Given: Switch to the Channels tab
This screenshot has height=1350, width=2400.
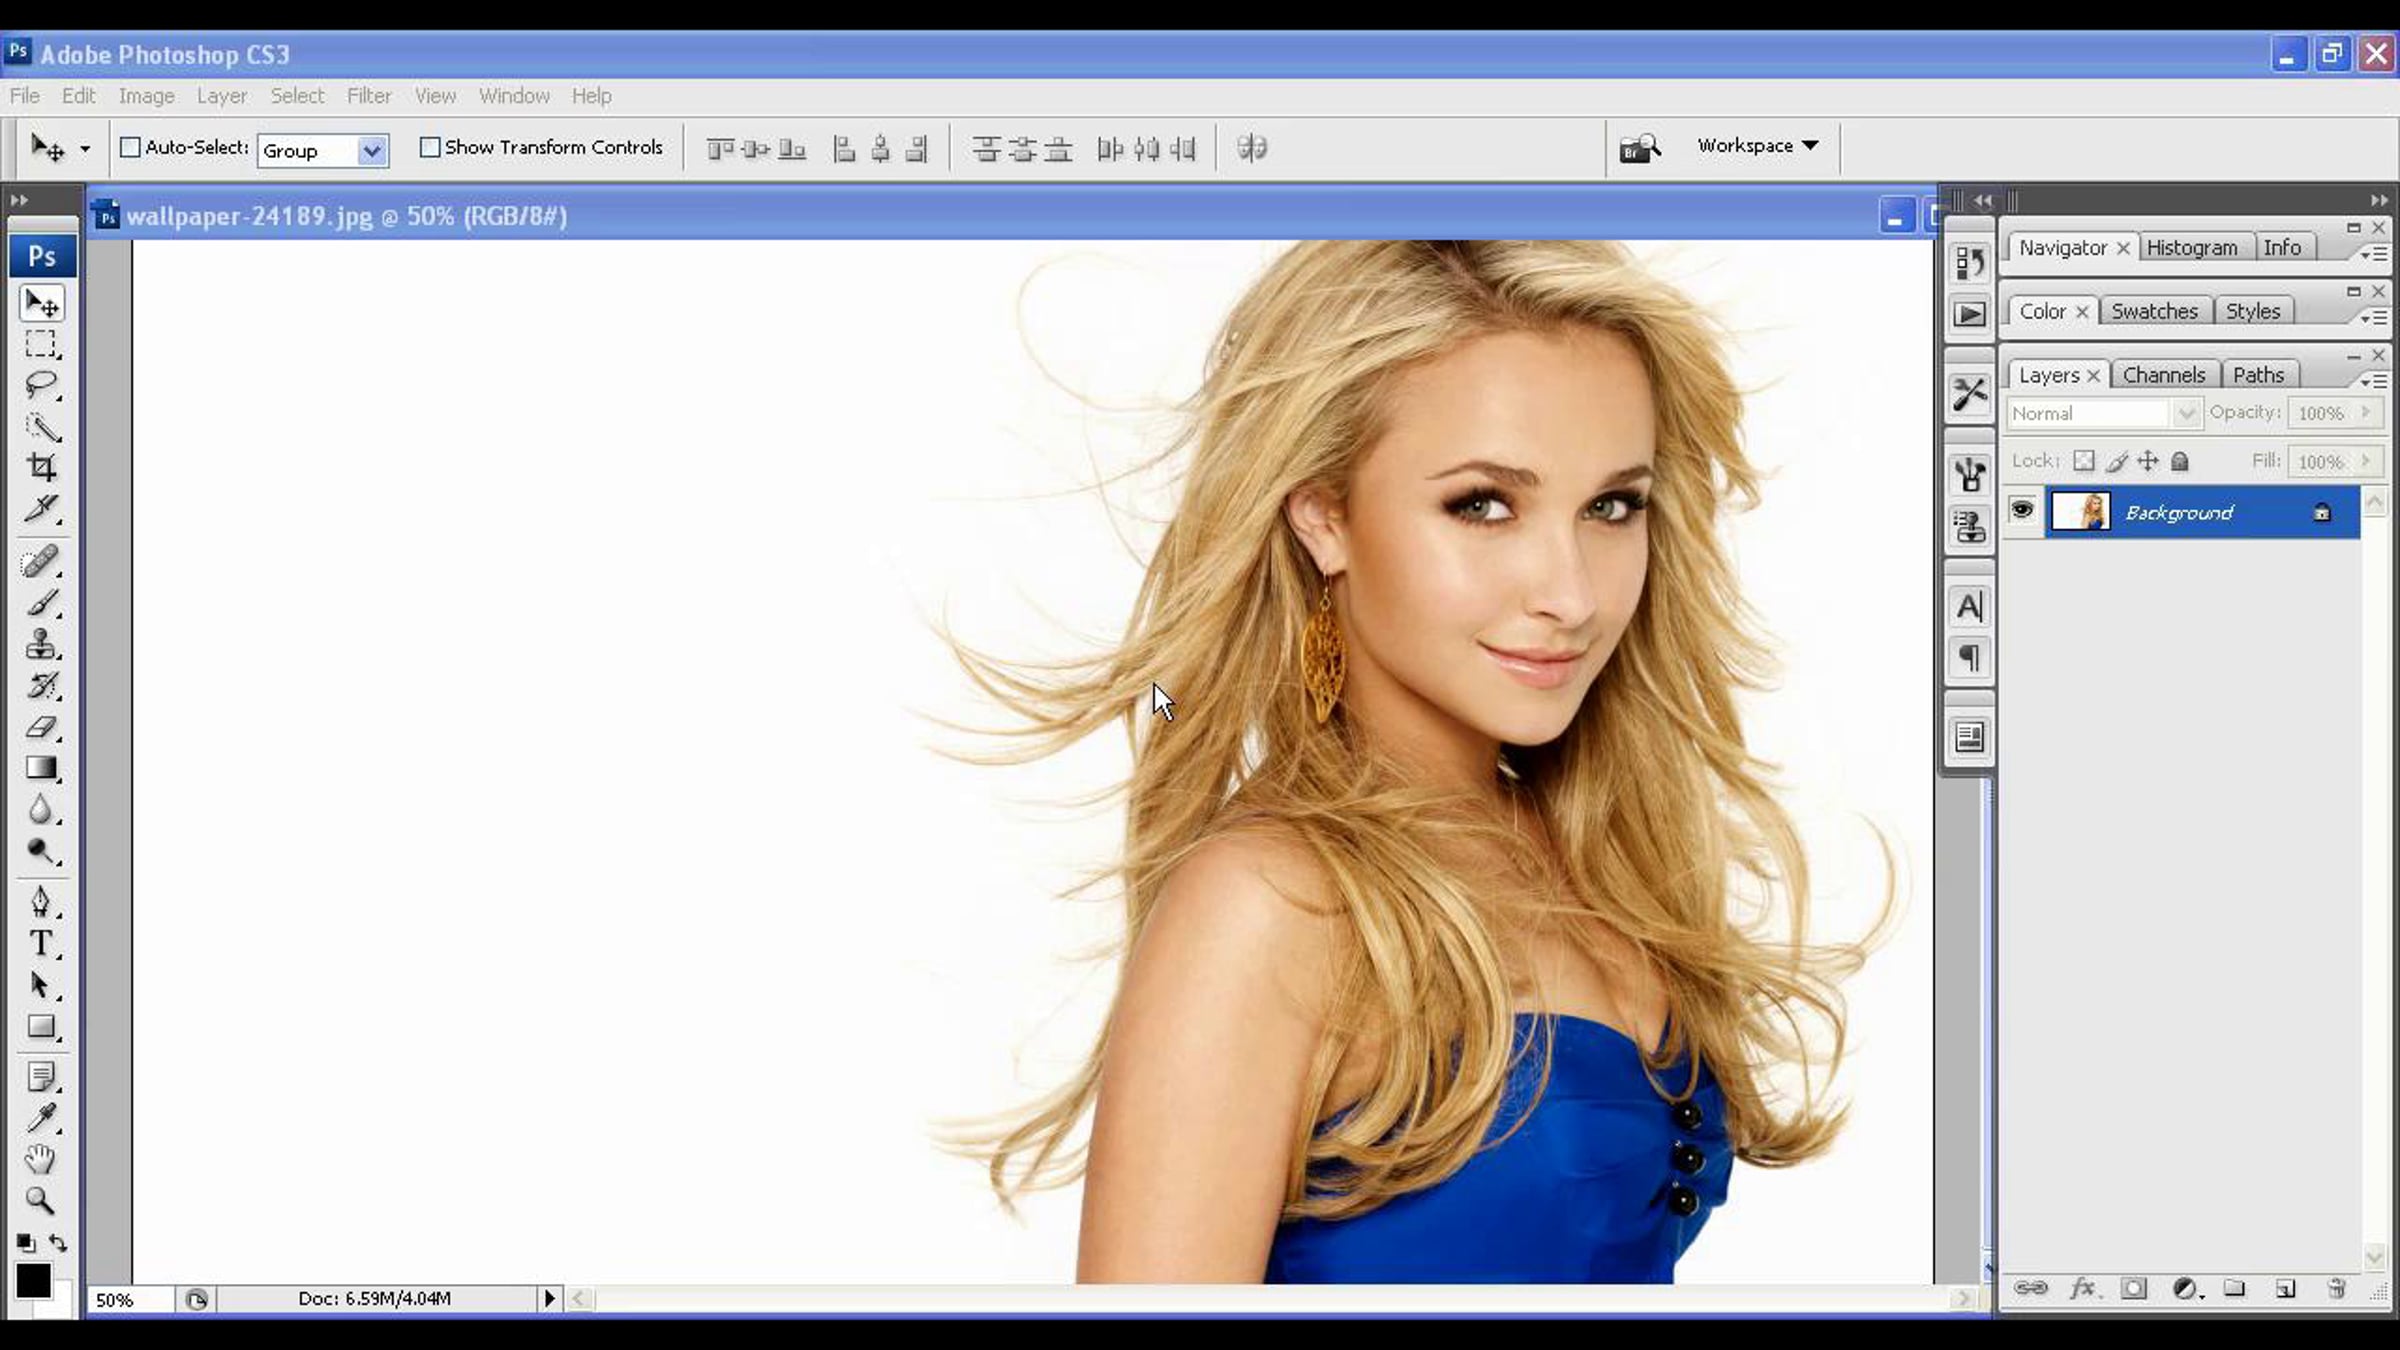Looking at the screenshot, I should point(2163,375).
